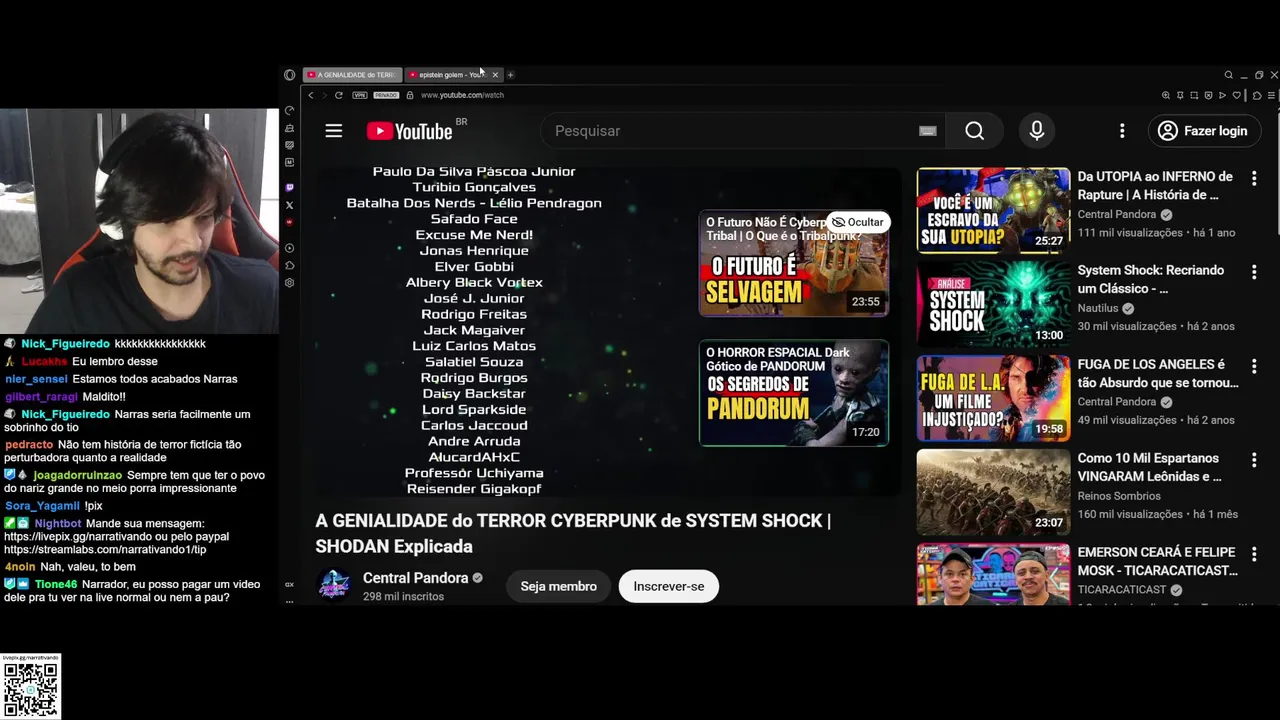Image resolution: width=1280 pixels, height=720 pixels.
Task: Open the Easy setup lines icon
Action: [x=1271, y=95]
